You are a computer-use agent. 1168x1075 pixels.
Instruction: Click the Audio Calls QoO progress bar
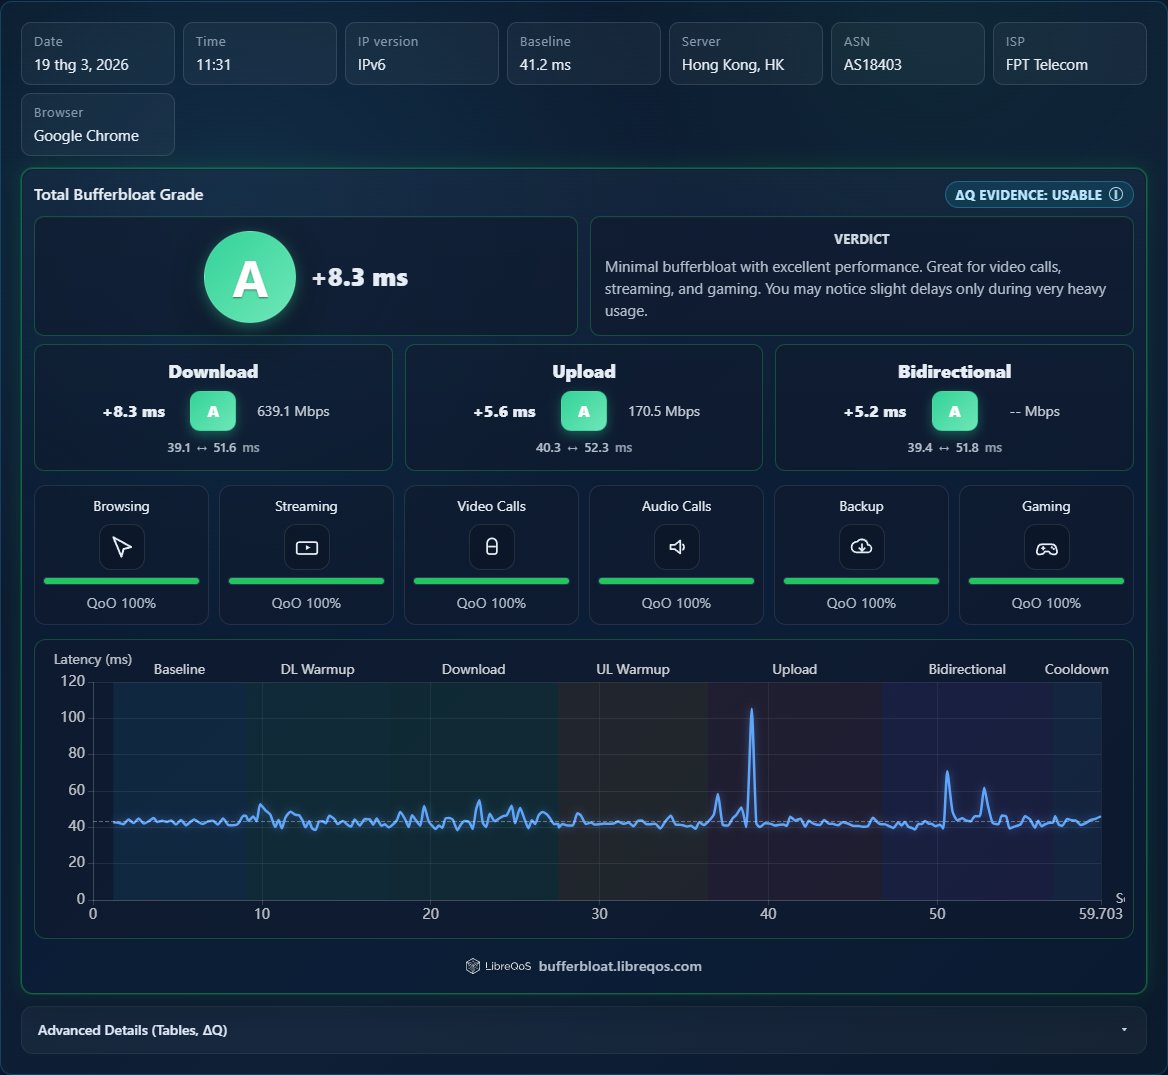point(676,581)
